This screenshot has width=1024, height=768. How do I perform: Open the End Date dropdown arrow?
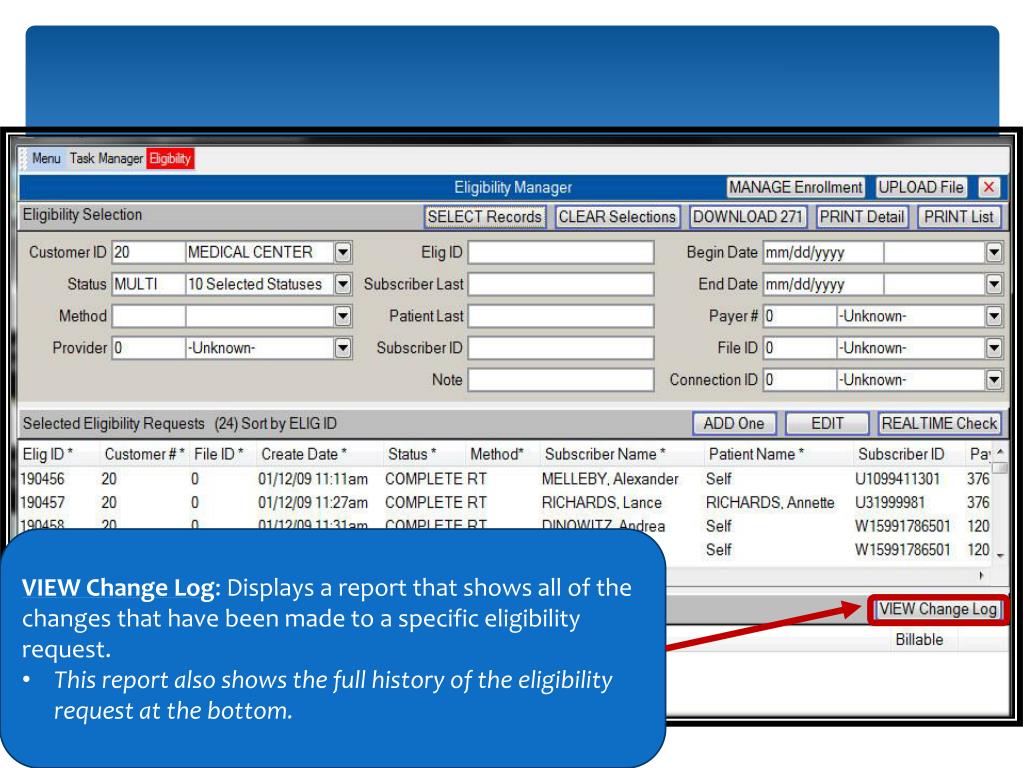(993, 284)
